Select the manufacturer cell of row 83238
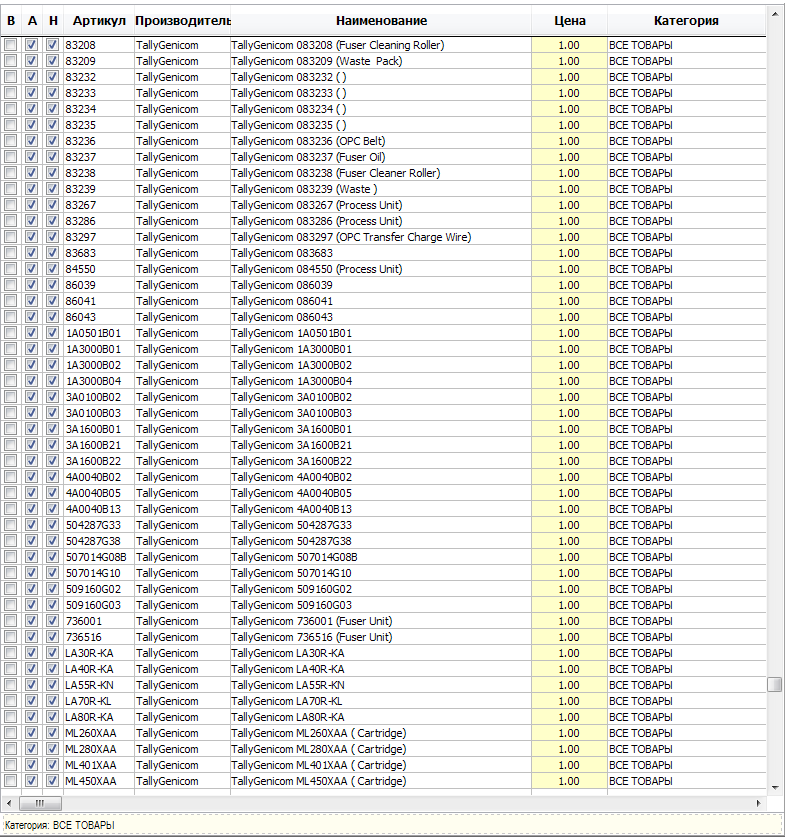 (183, 173)
